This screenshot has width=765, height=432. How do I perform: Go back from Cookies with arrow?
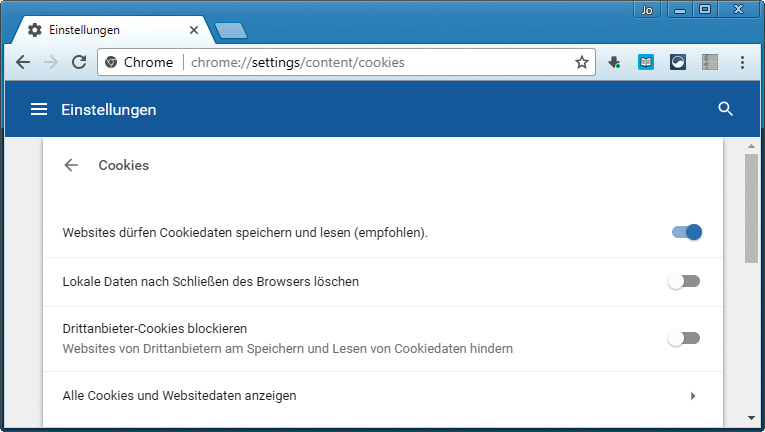[x=71, y=165]
